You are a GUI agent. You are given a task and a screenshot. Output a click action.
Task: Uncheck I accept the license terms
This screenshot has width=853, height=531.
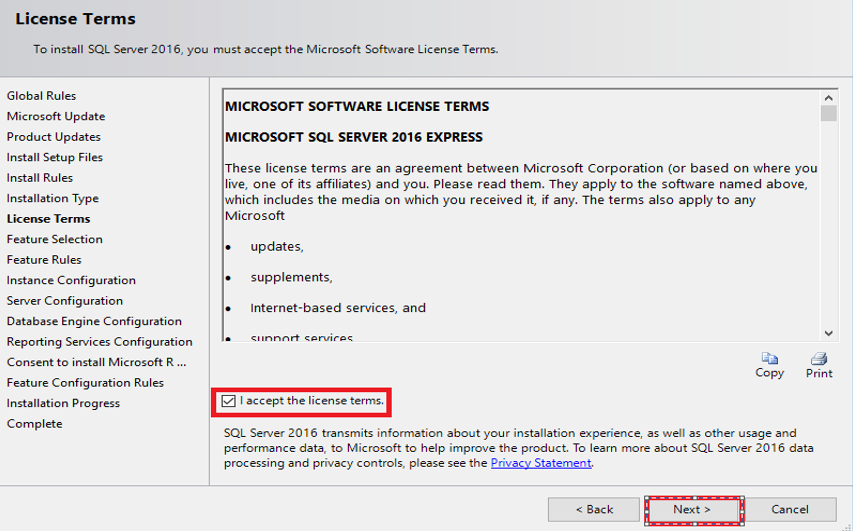click(229, 401)
